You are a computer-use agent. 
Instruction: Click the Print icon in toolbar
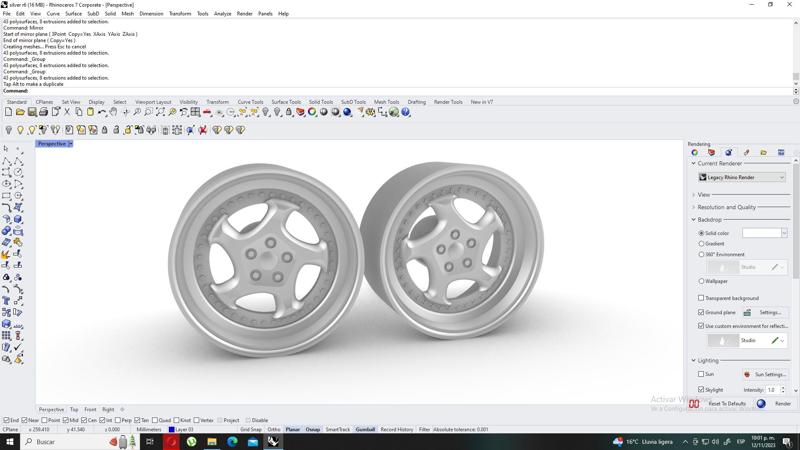coord(43,112)
